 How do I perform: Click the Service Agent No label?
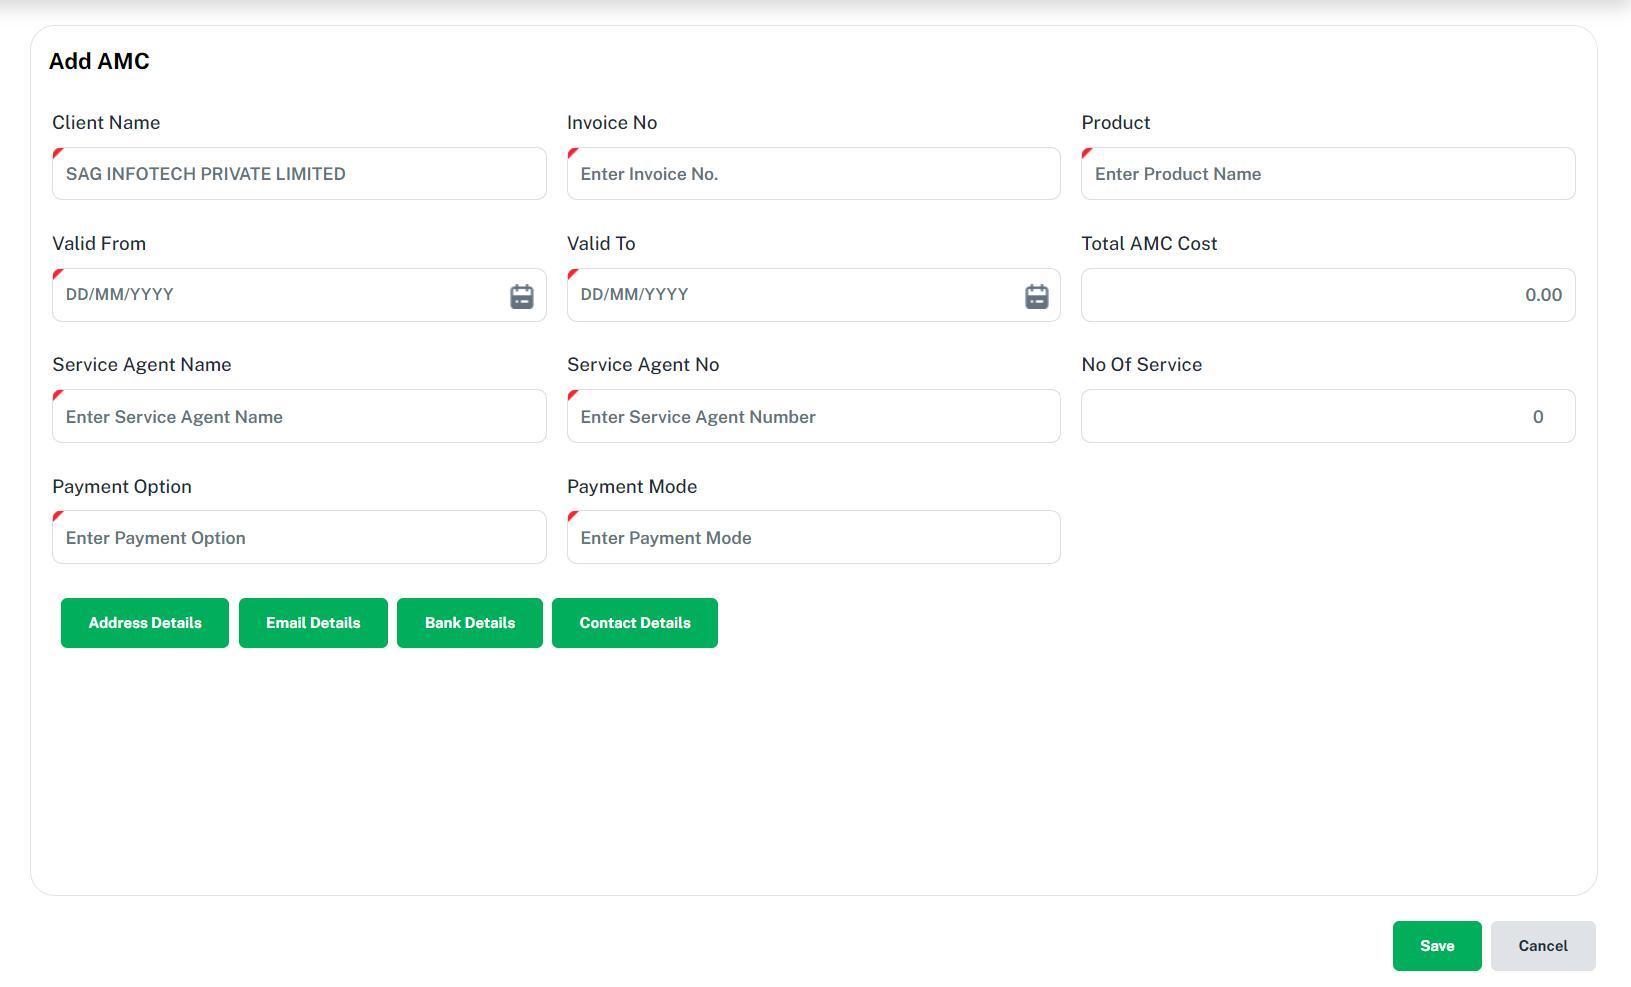pyautogui.click(x=643, y=365)
